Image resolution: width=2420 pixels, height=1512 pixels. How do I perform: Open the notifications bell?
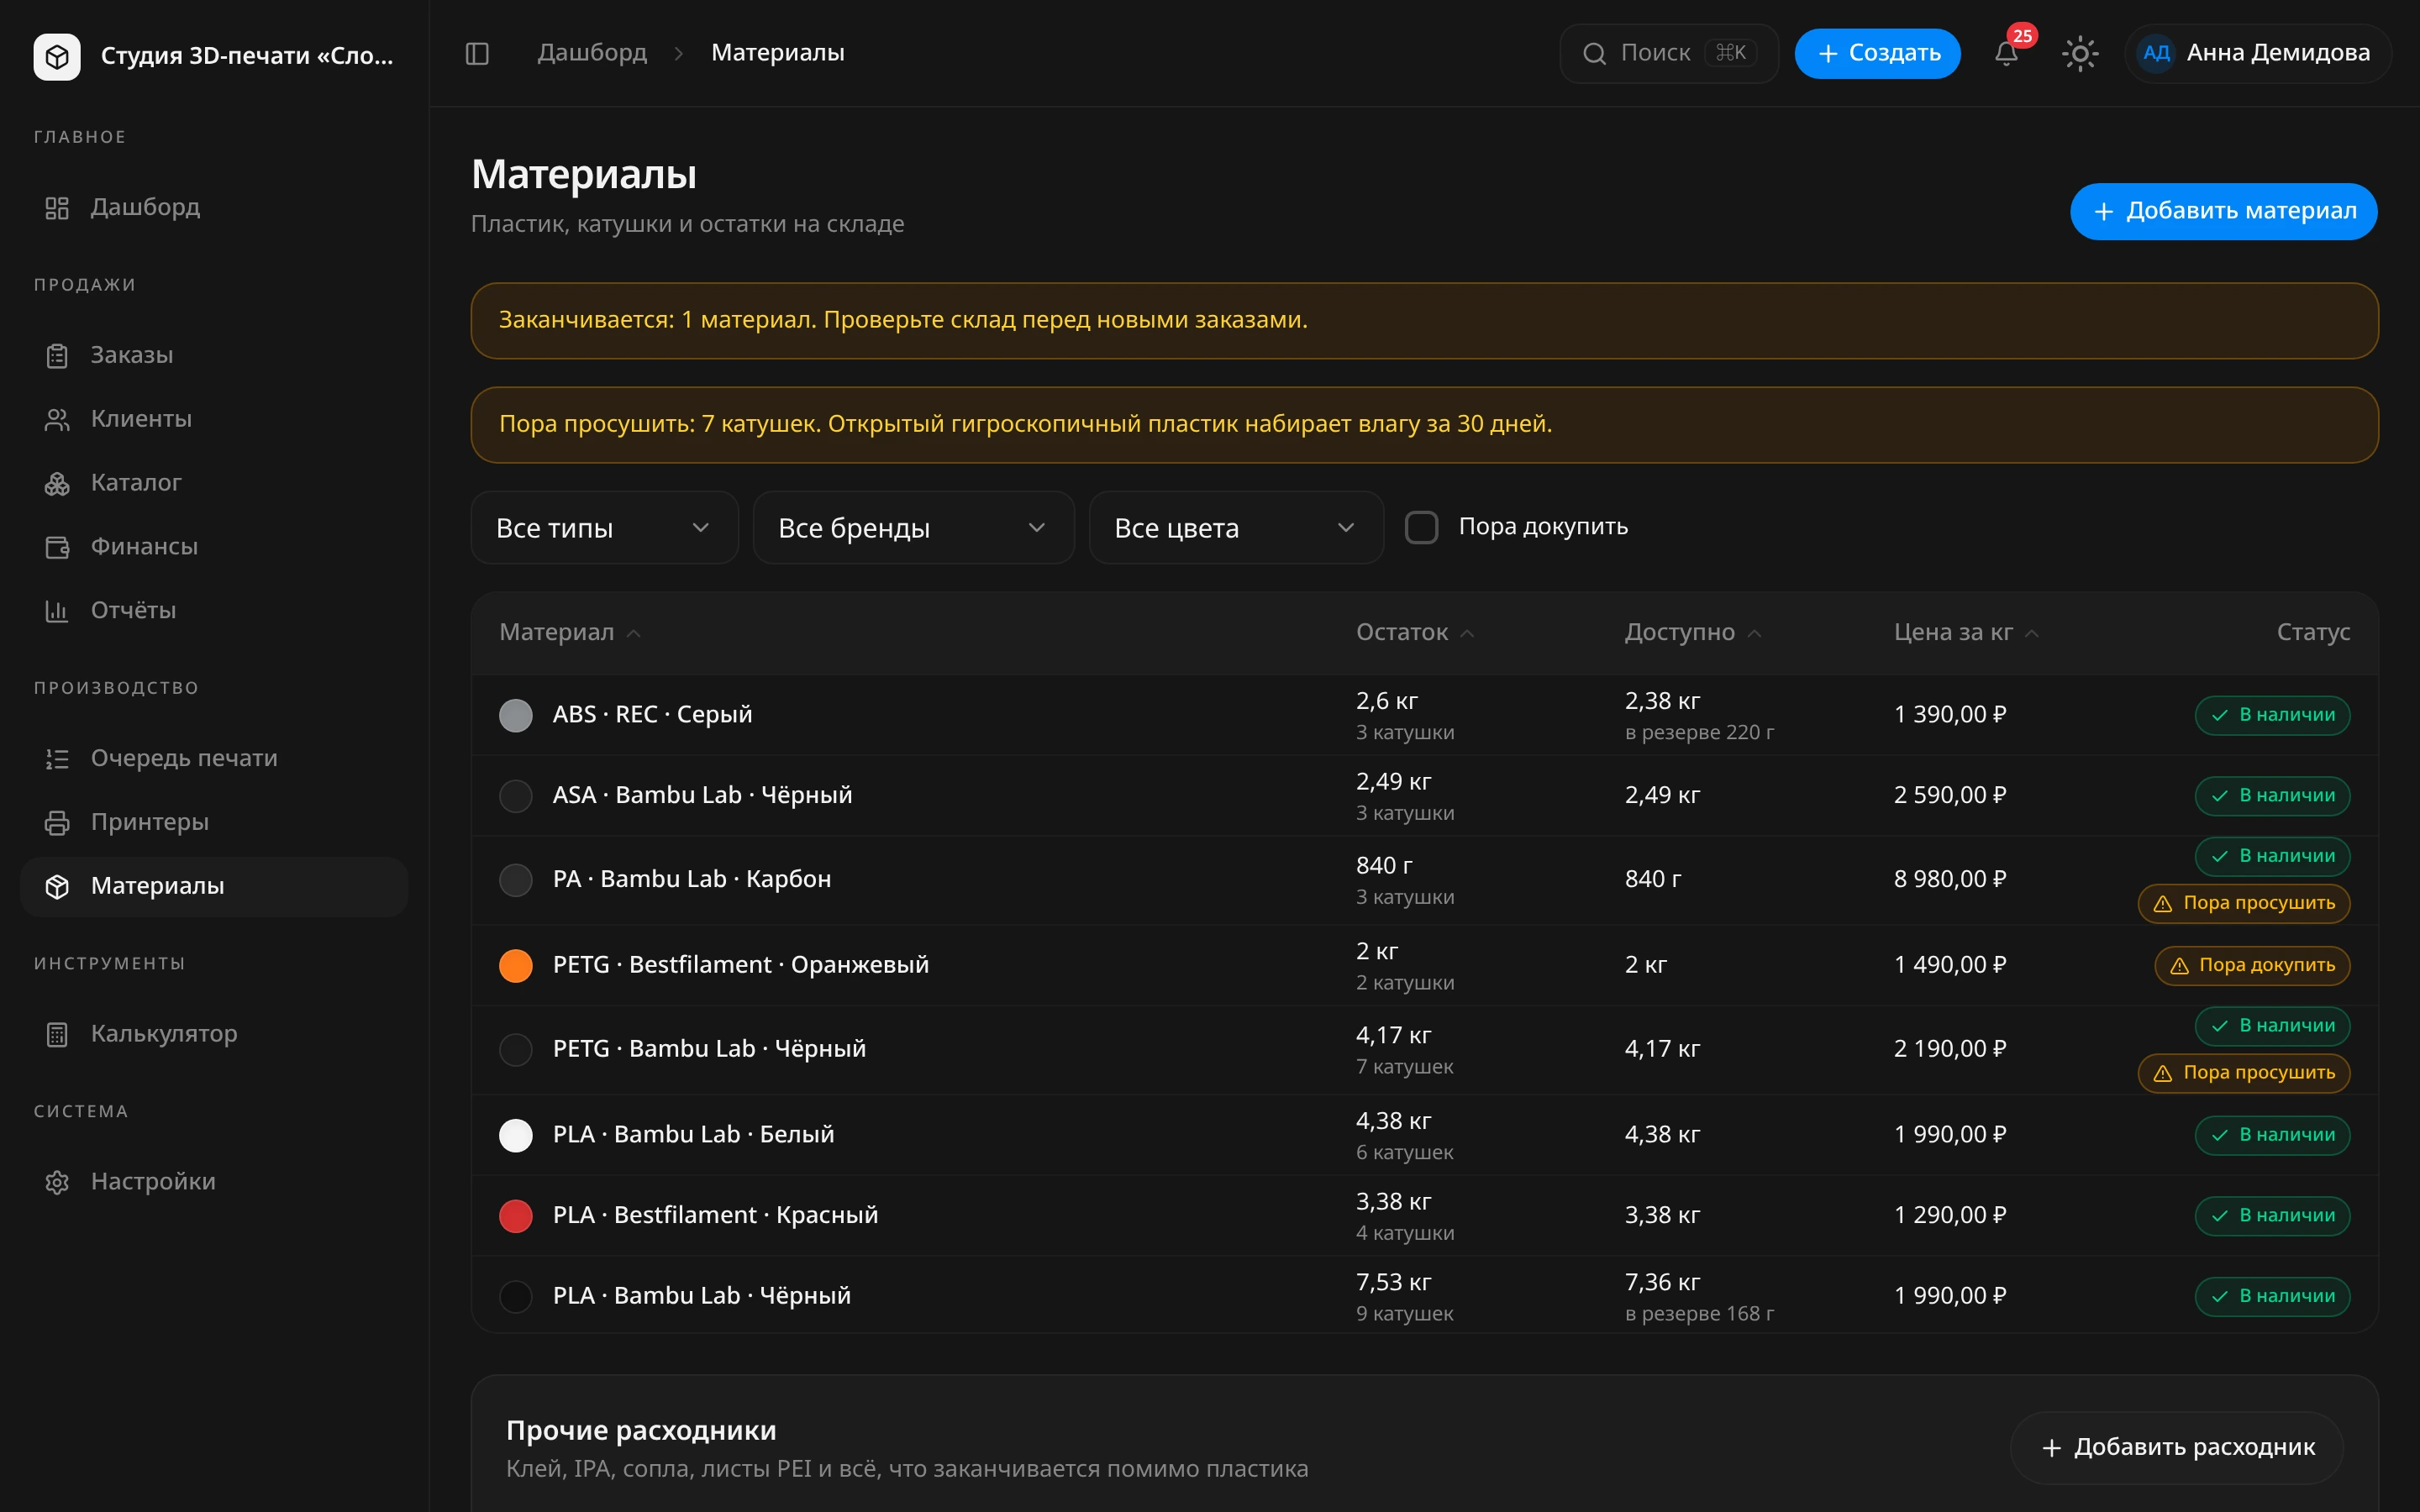[2006, 53]
